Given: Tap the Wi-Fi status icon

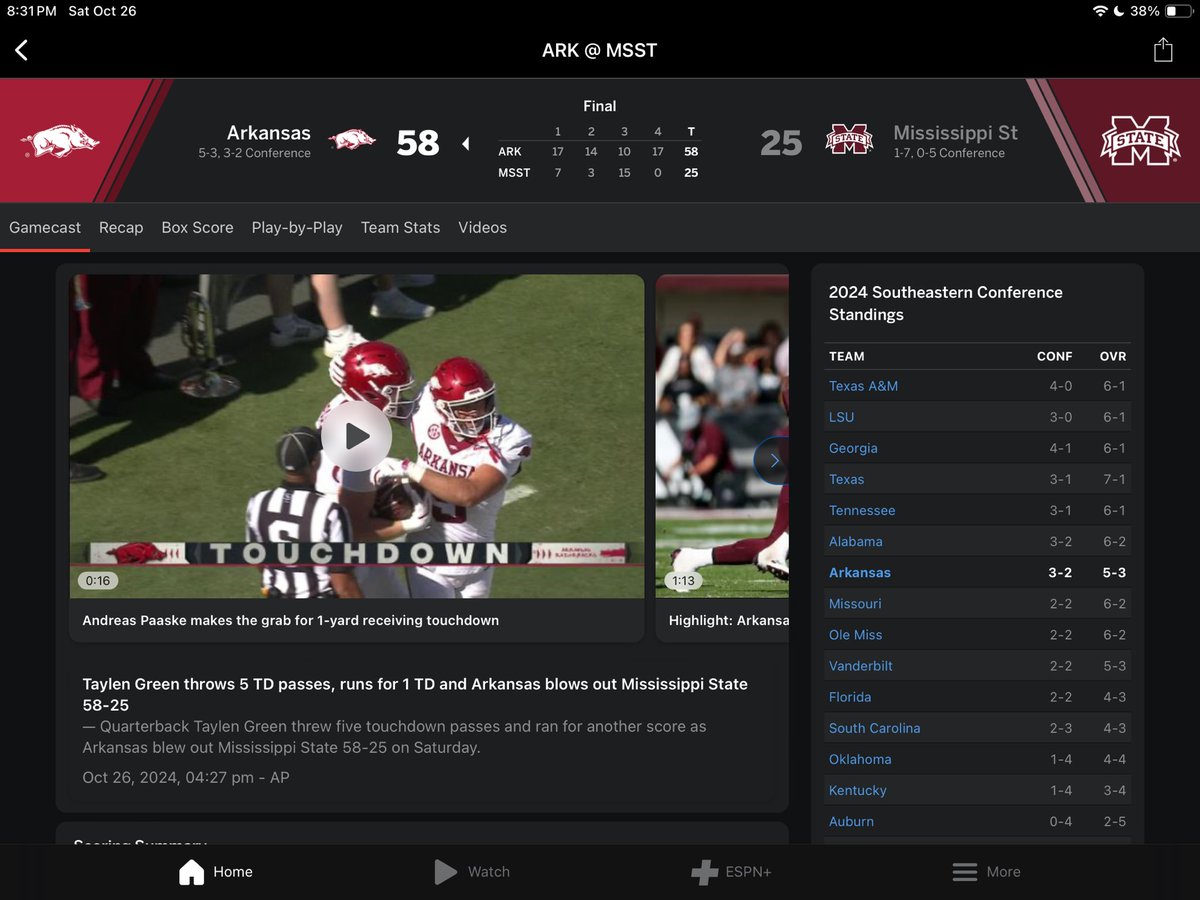Looking at the screenshot, I should point(1100,11).
